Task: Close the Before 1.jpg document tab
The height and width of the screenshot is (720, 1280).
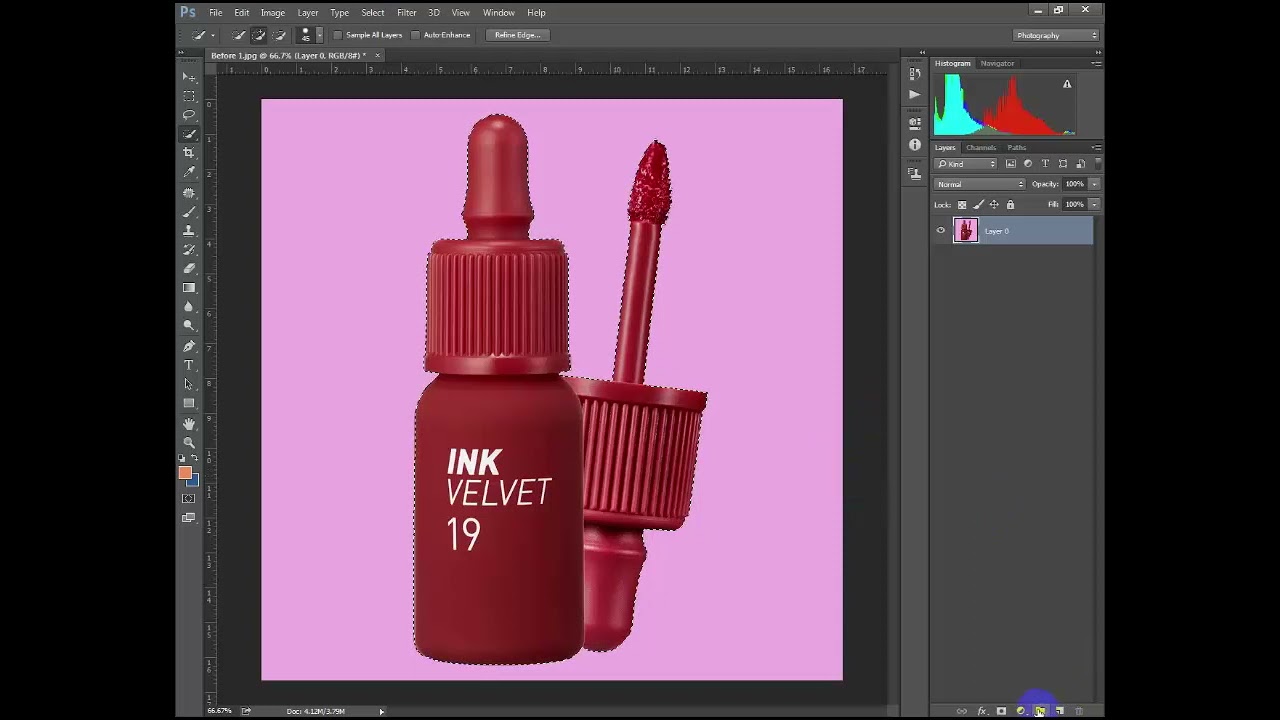Action: [377, 55]
